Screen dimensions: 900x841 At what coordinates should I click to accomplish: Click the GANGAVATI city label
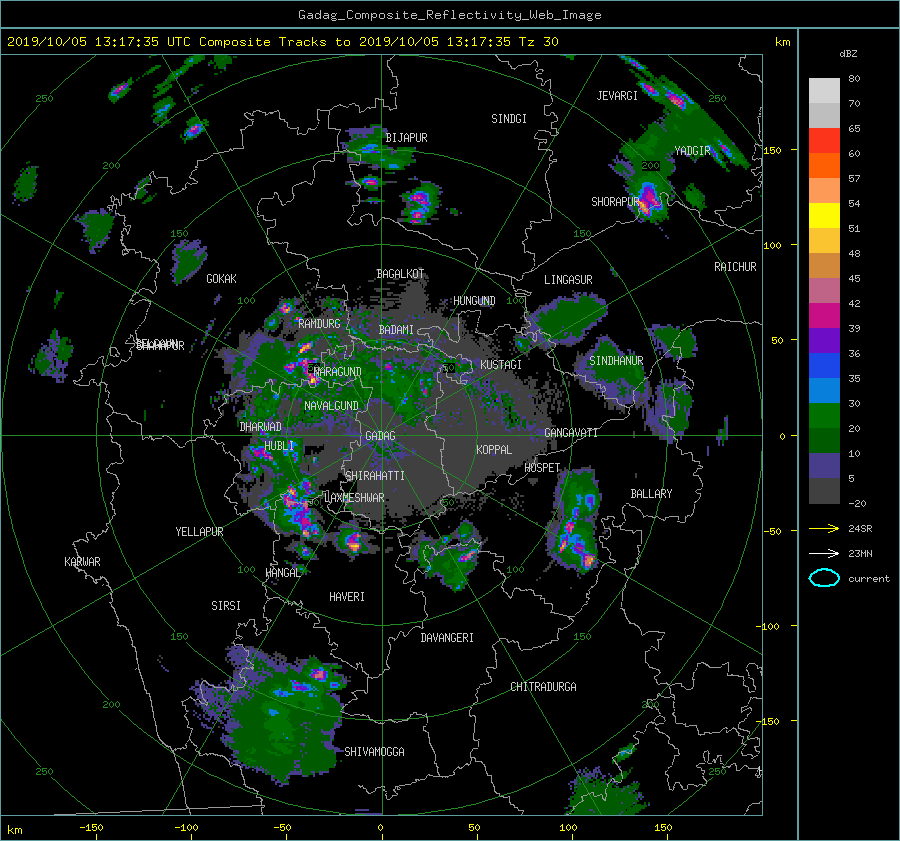571,432
